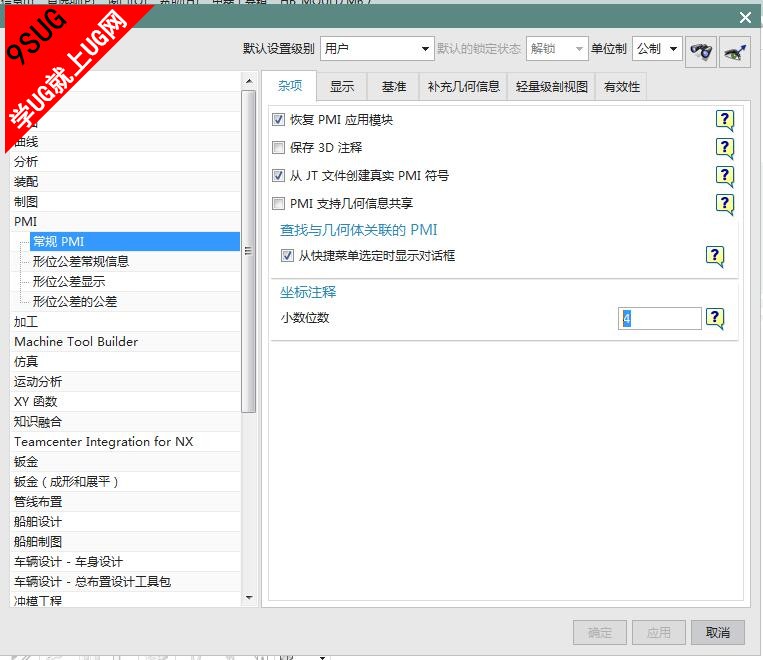The height and width of the screenshot is (660, 763).
Task: Select 形位公差的公差 tree item
Action: 135,302
